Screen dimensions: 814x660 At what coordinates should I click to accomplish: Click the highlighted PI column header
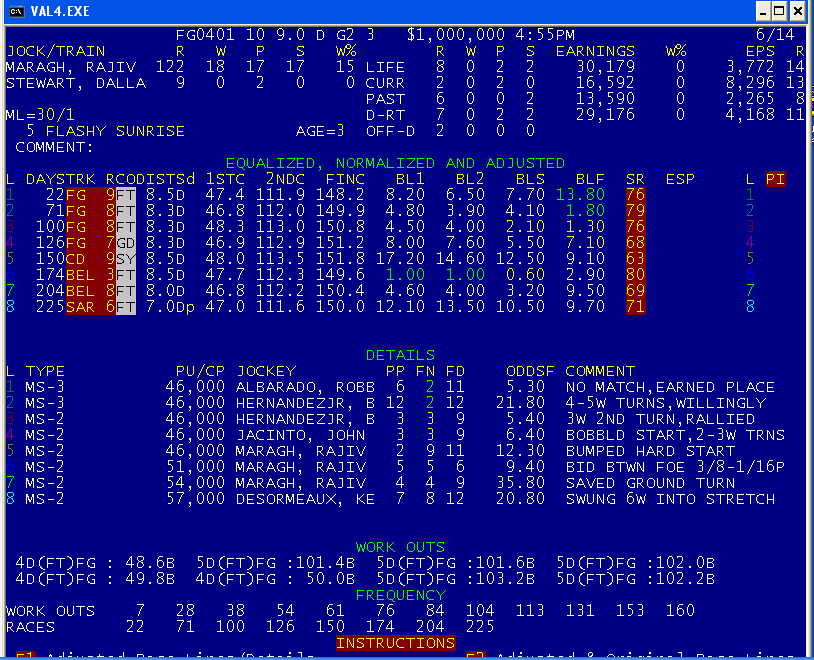coord(776,179)
